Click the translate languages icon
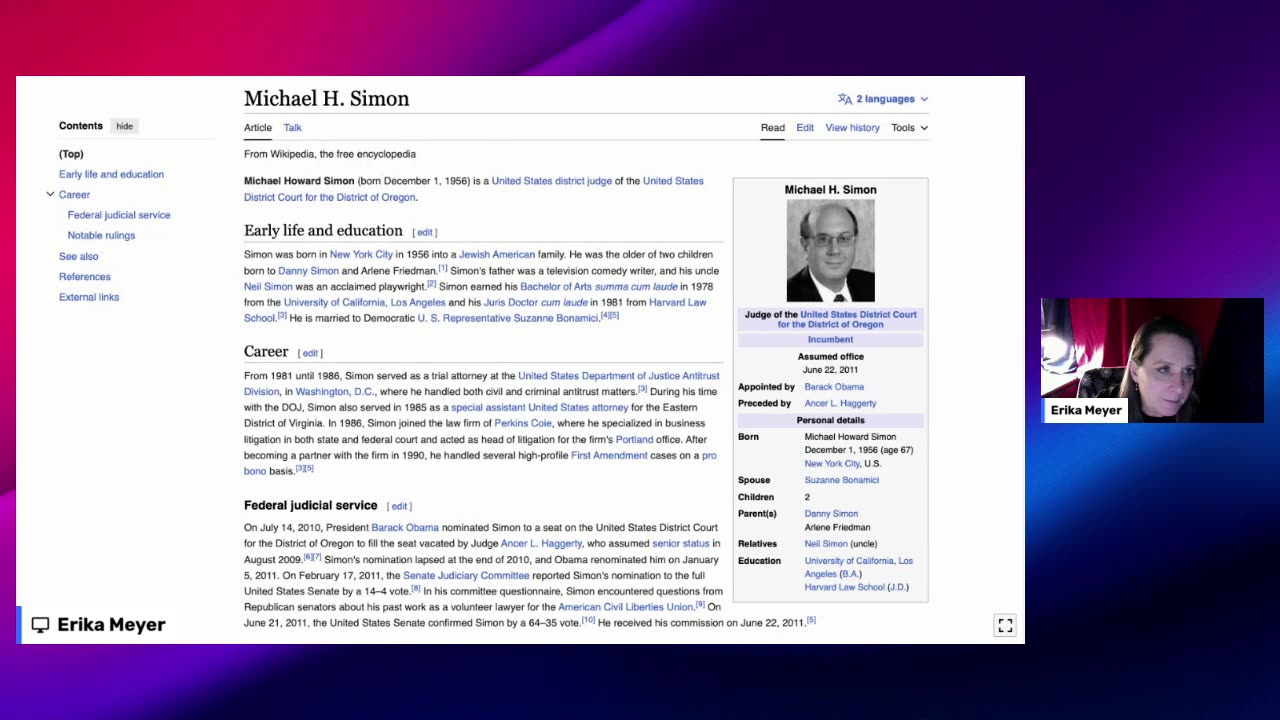 pyautogui.click(x=845, y=99)
